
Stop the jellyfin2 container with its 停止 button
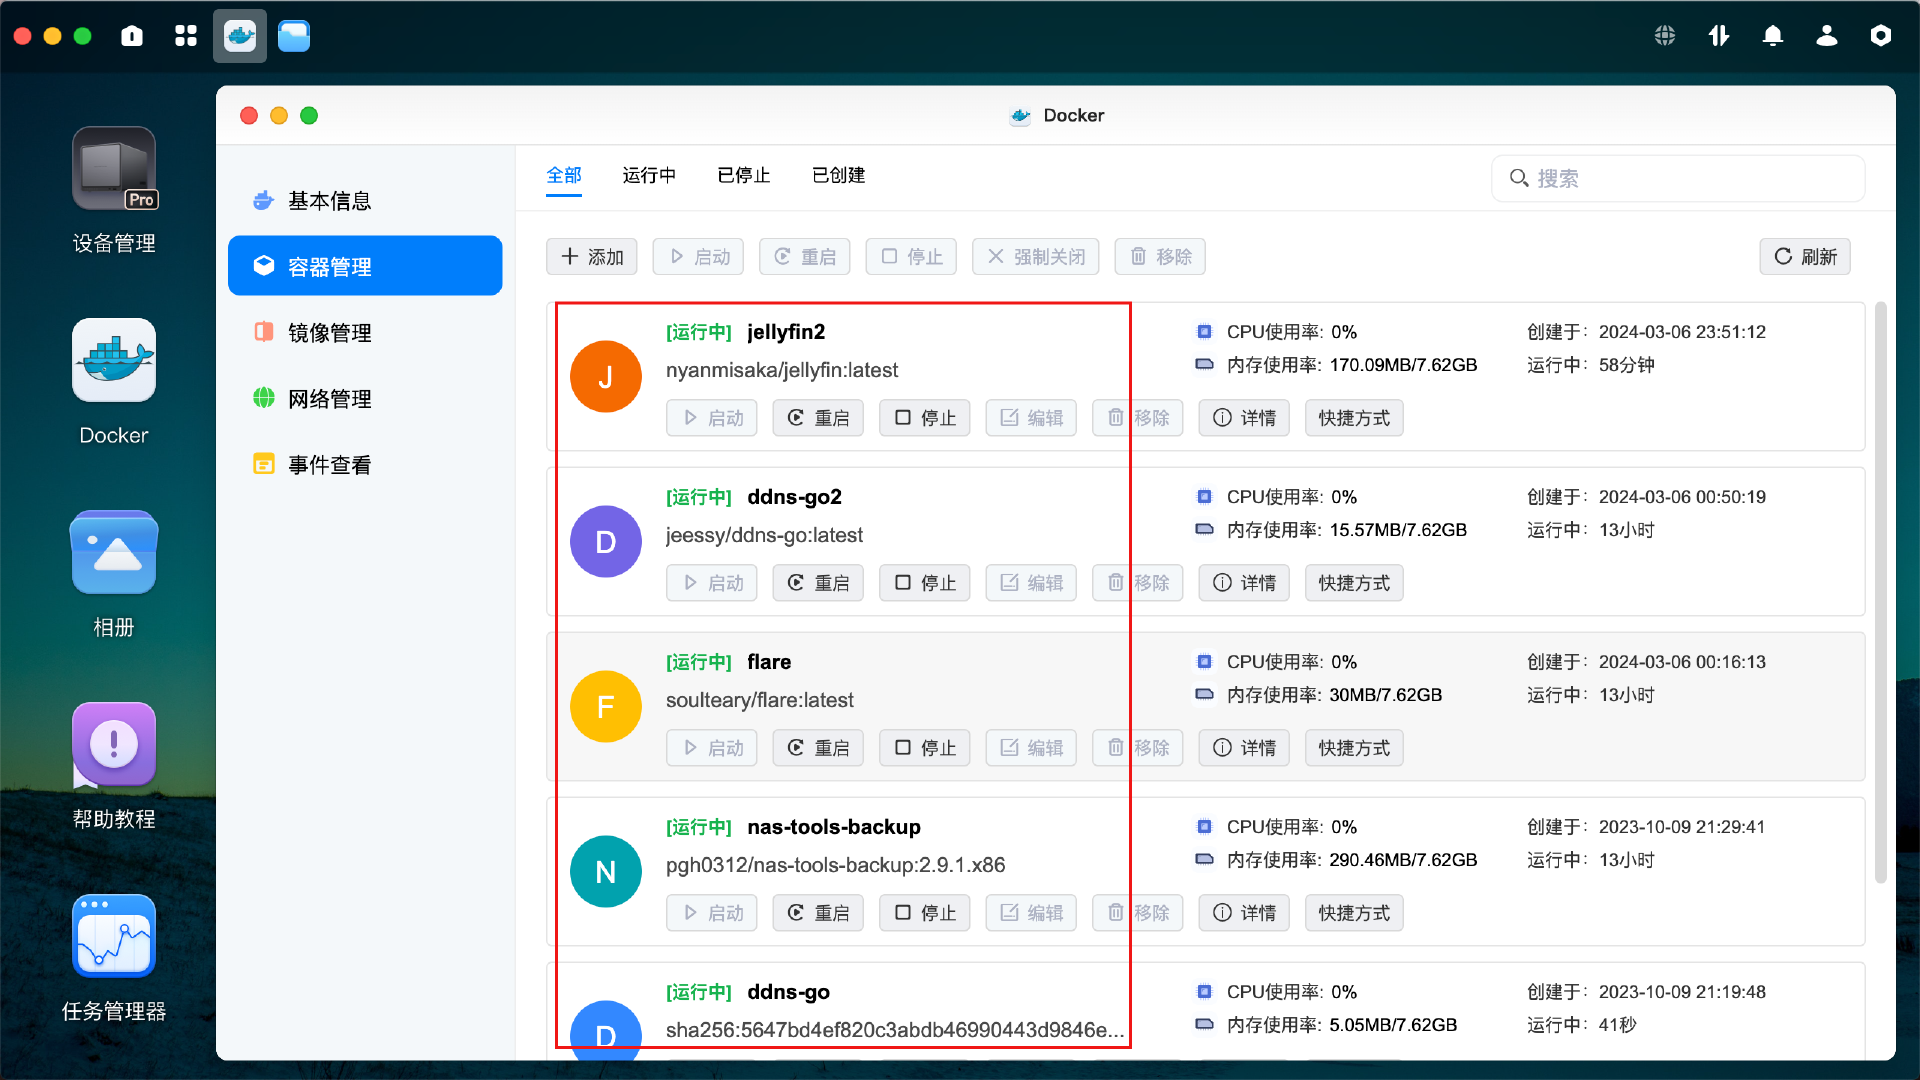[x=924, y=417]
